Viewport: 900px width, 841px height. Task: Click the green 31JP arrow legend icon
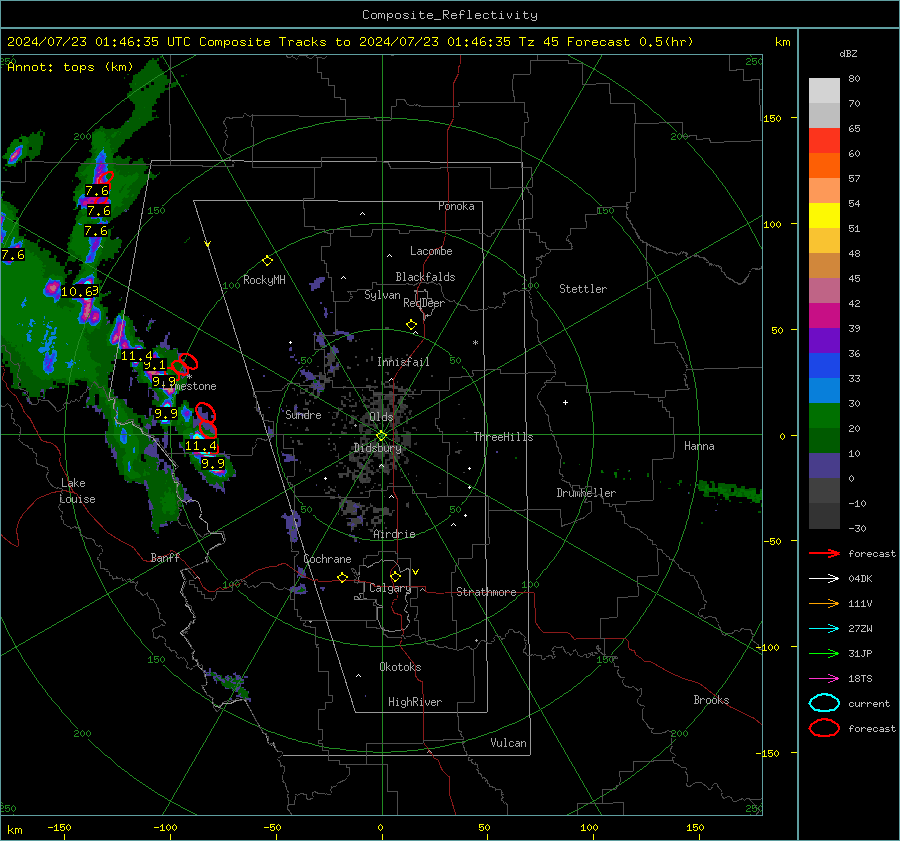click(x=824, y=653)
